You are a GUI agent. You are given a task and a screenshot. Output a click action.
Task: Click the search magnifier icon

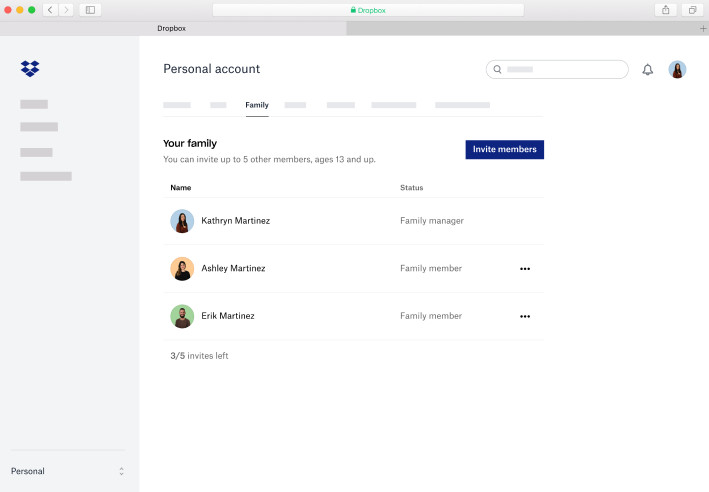(x=497, y=69)
